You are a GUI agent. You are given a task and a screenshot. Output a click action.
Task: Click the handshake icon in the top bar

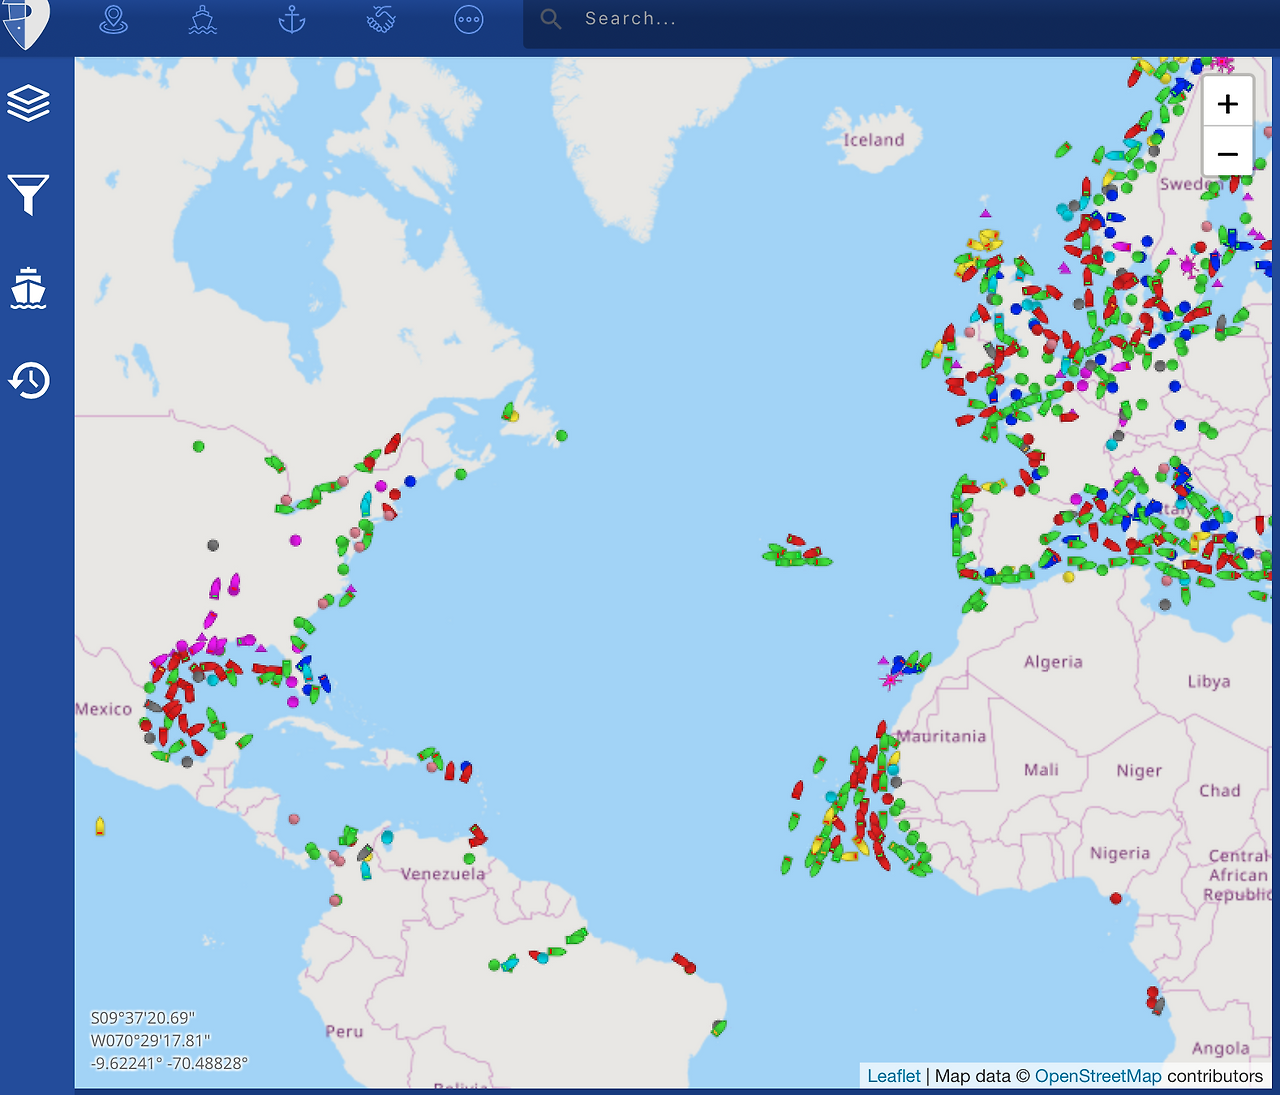(x=381, y=19)
